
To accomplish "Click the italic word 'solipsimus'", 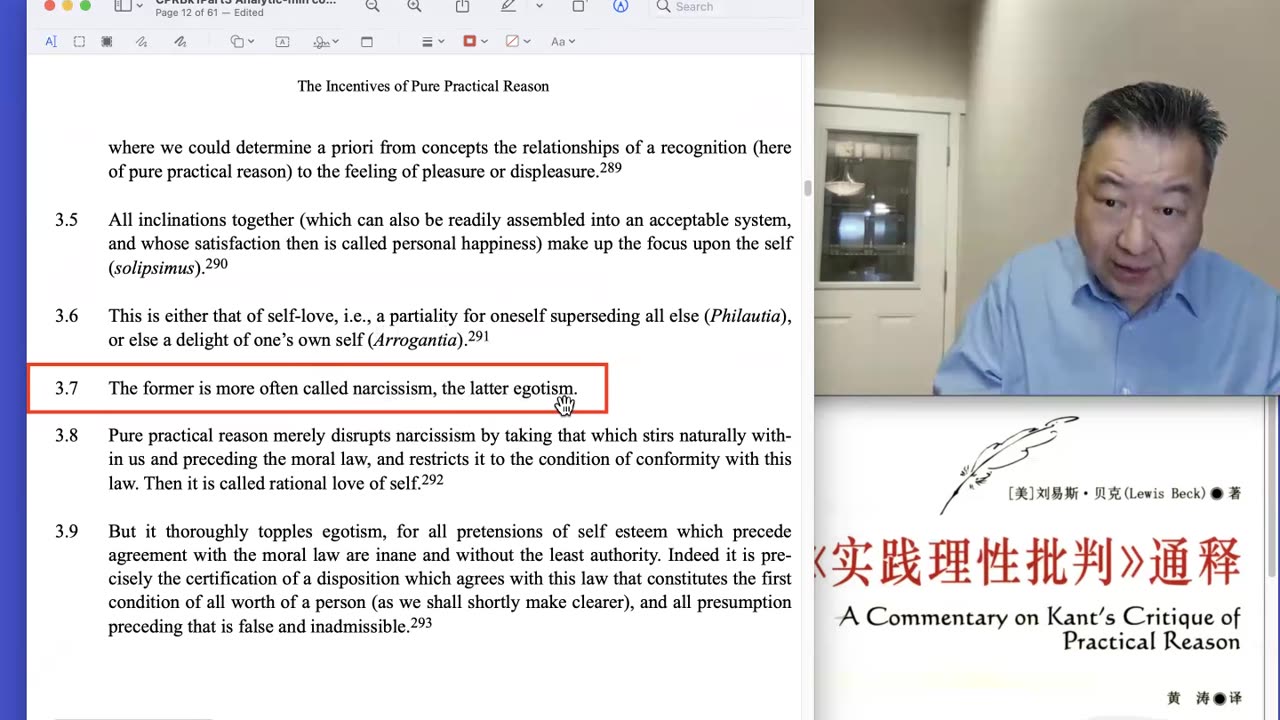I will (x=158, y=268).
